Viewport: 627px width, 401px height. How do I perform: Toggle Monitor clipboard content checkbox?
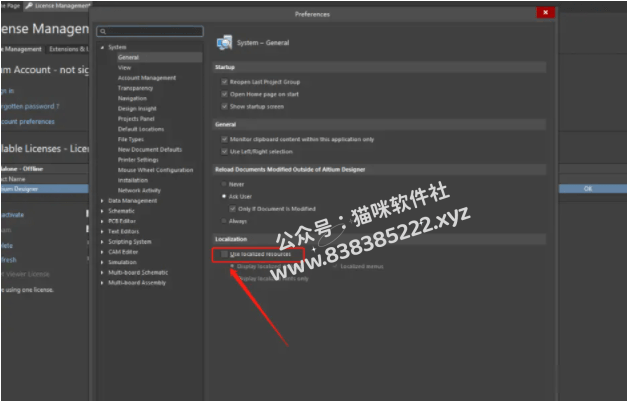coord(224,139)
